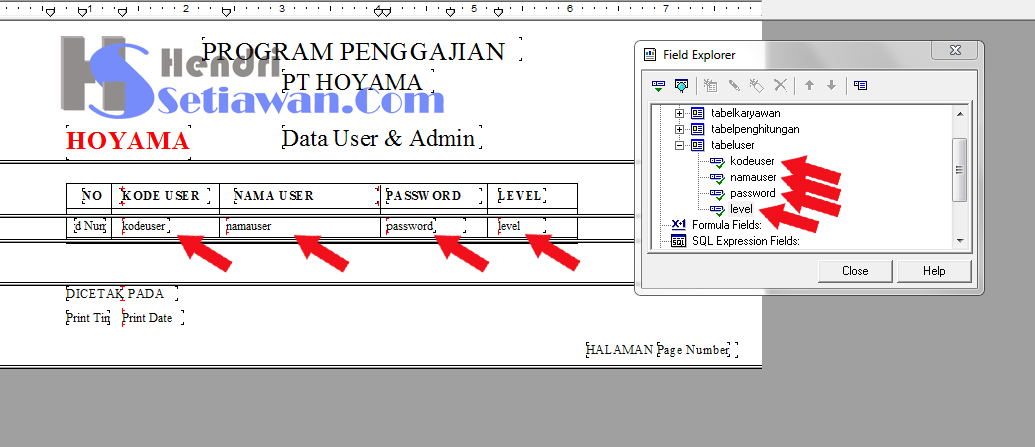The width and height of the screenshot is (1035, 447).
Task: Click the Field Explorer vertical scrollbar thumb
Action: point(960,170)
